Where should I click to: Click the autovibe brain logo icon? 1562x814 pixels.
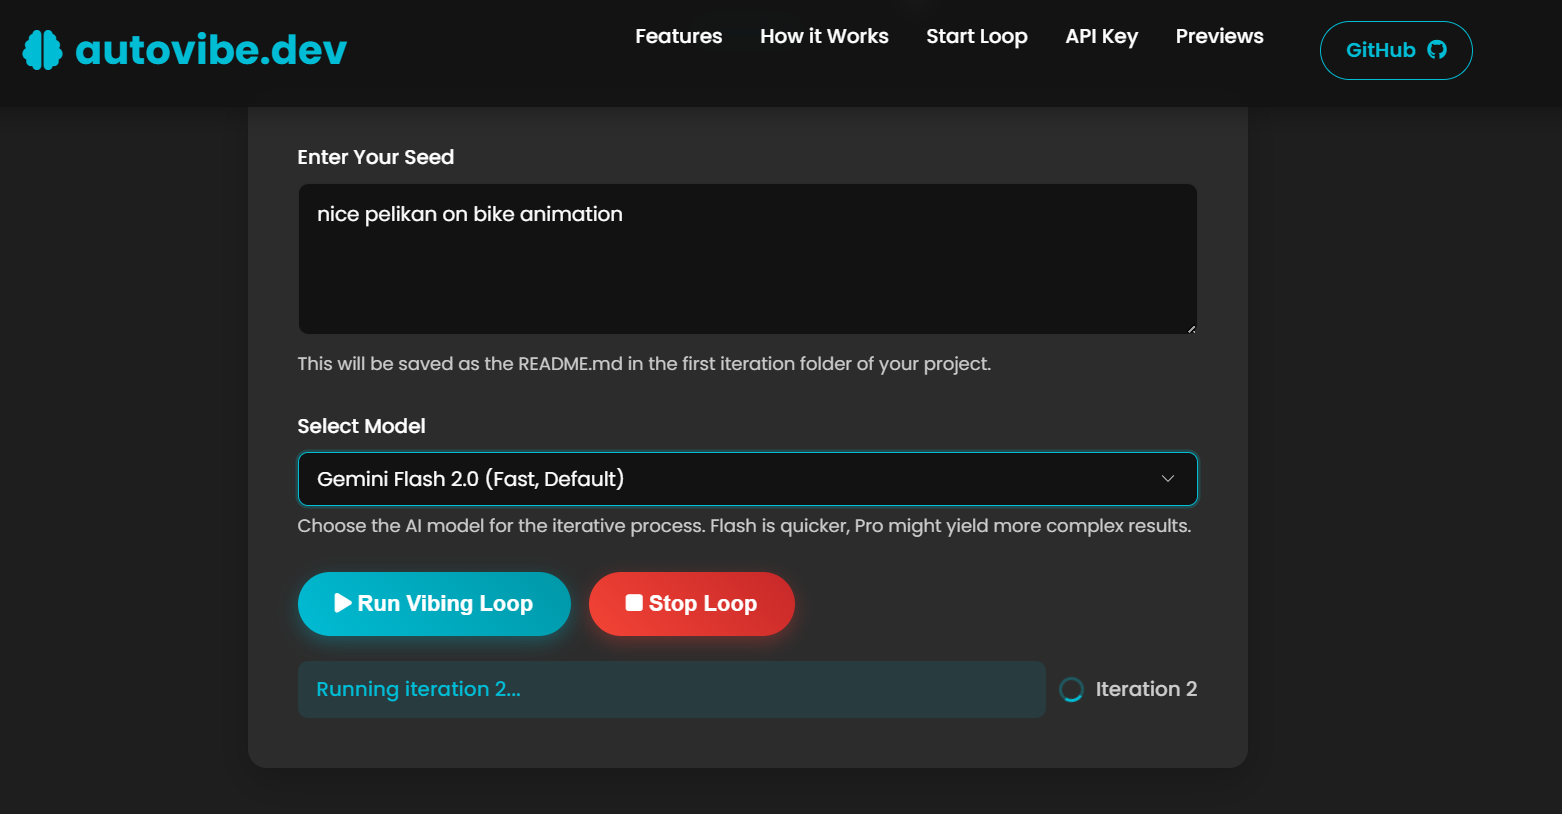(x=42, y=50)
